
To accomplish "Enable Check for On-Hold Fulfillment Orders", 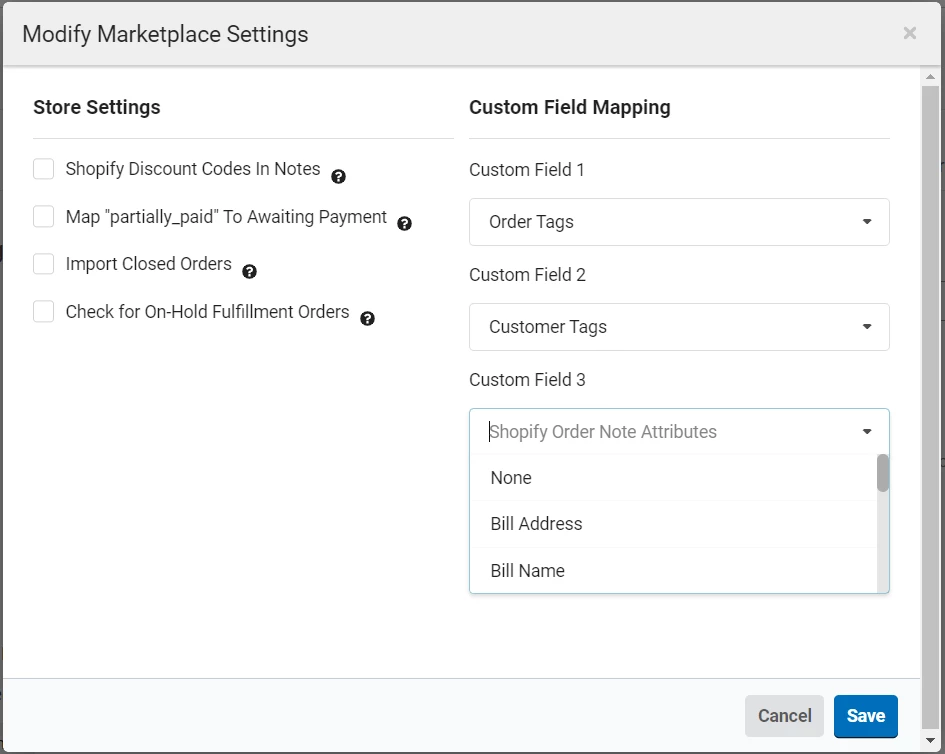I will pyautogui.click(x=44, y=312).
